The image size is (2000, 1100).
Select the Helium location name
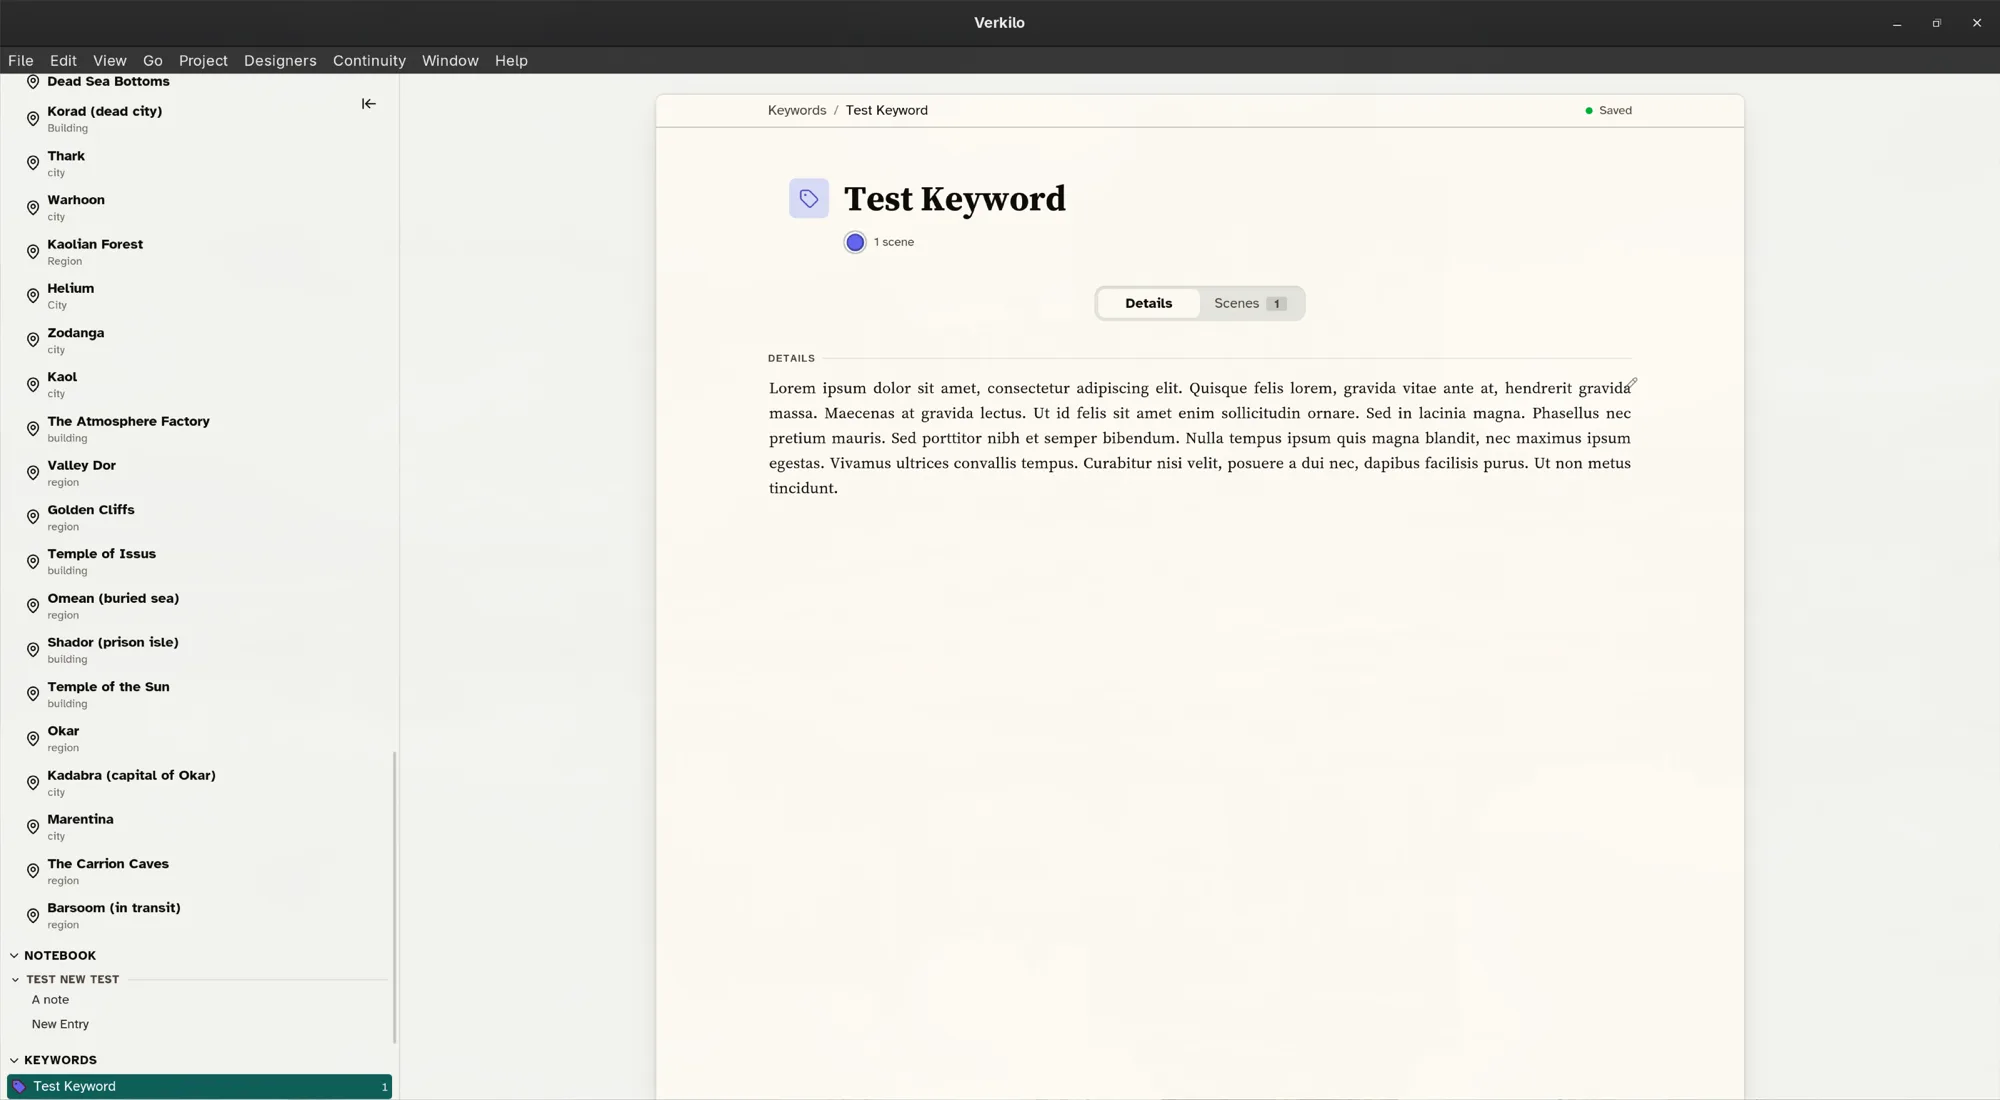click(71, 288)
